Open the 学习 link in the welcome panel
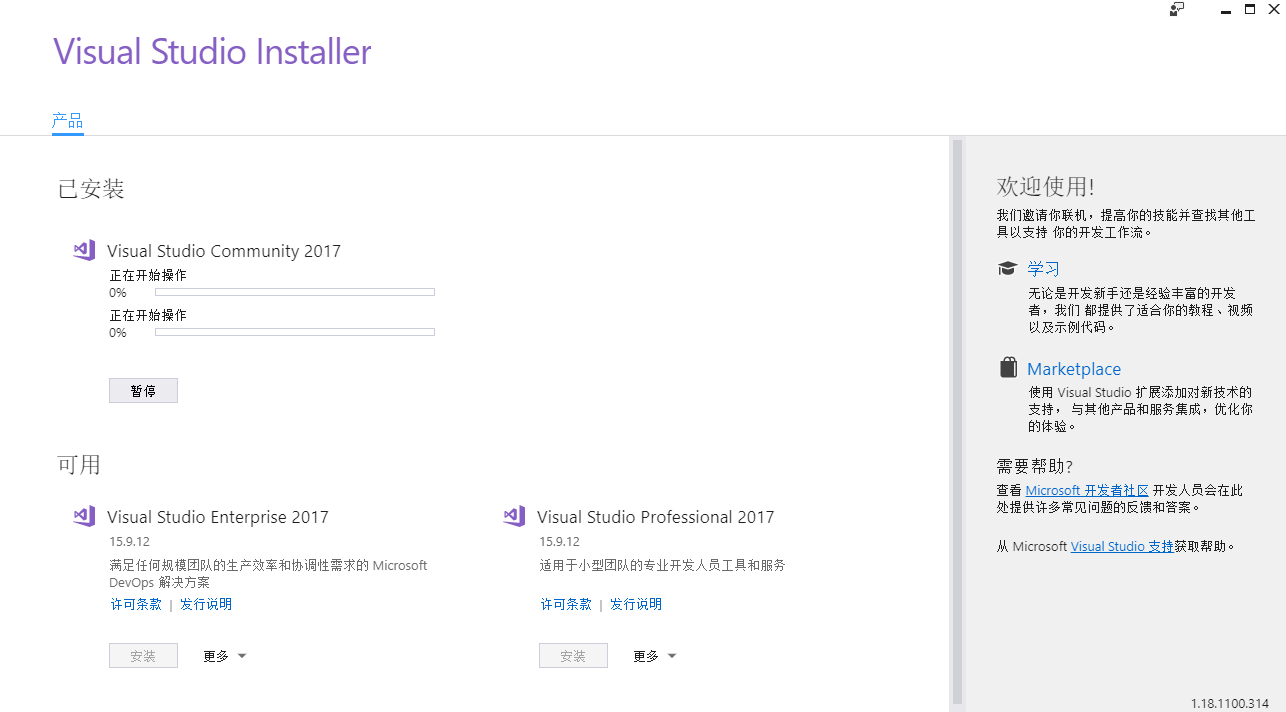1286x712 pixels. 1043,268
